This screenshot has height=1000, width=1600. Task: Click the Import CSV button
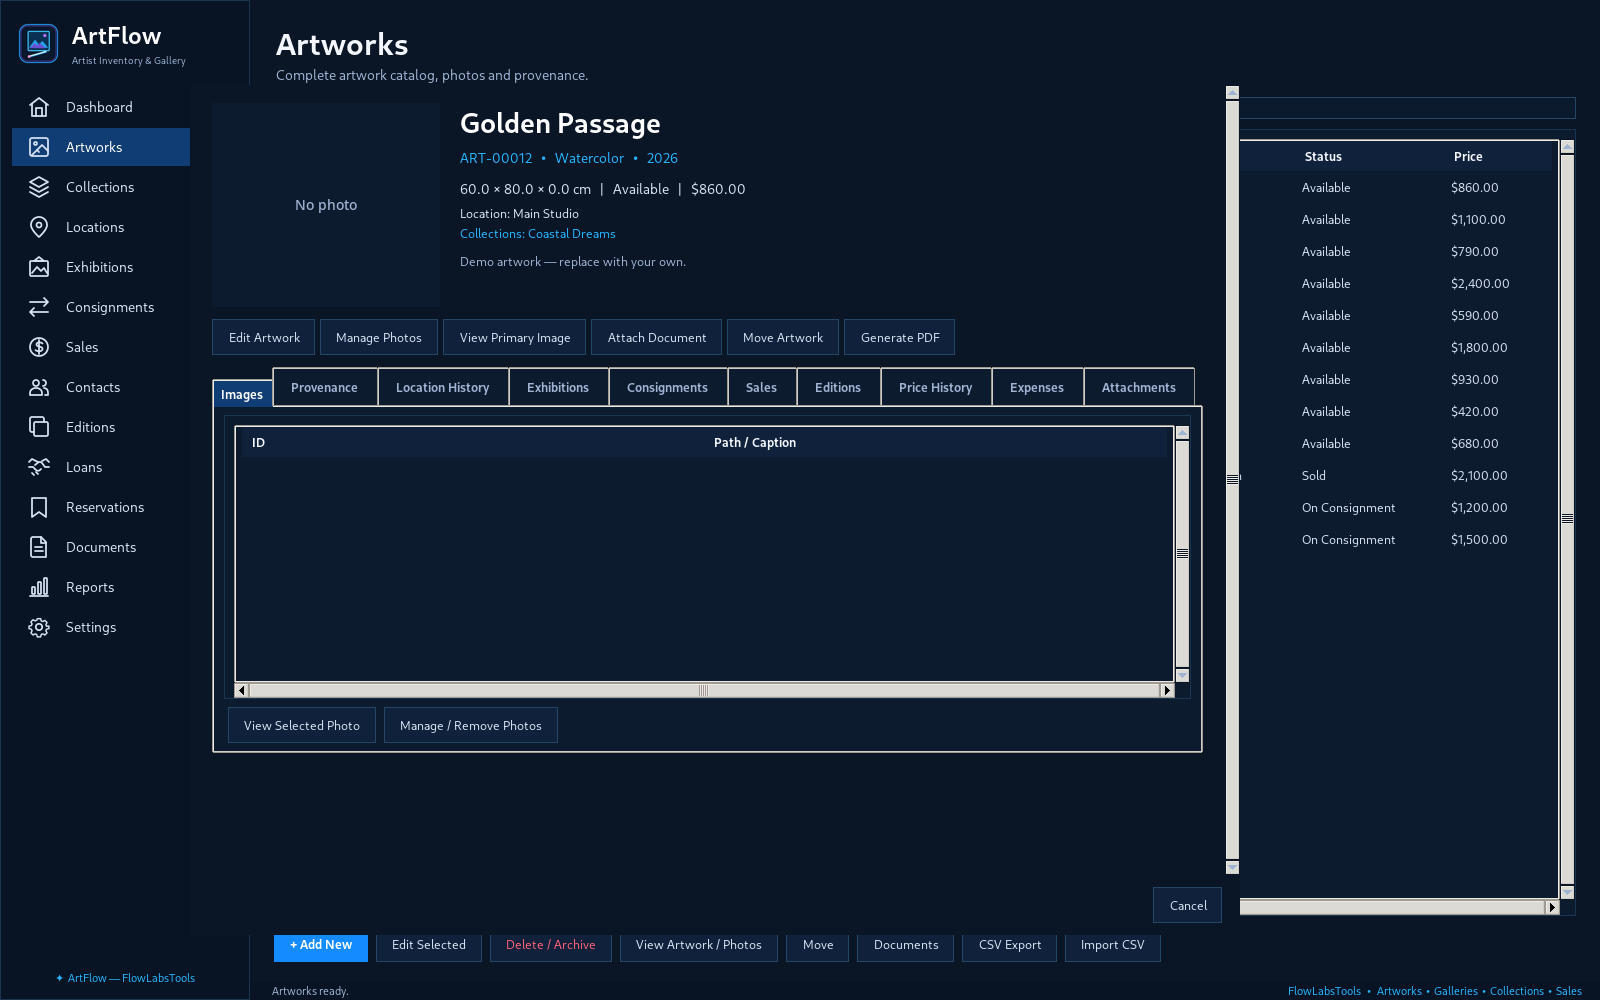[x=1113, y=946]
